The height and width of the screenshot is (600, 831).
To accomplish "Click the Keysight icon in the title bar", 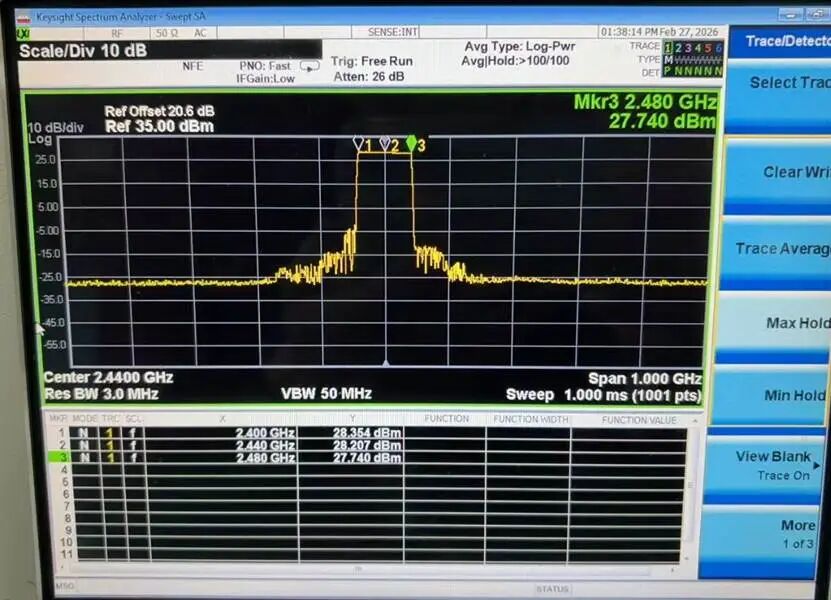I will (23, 19).
